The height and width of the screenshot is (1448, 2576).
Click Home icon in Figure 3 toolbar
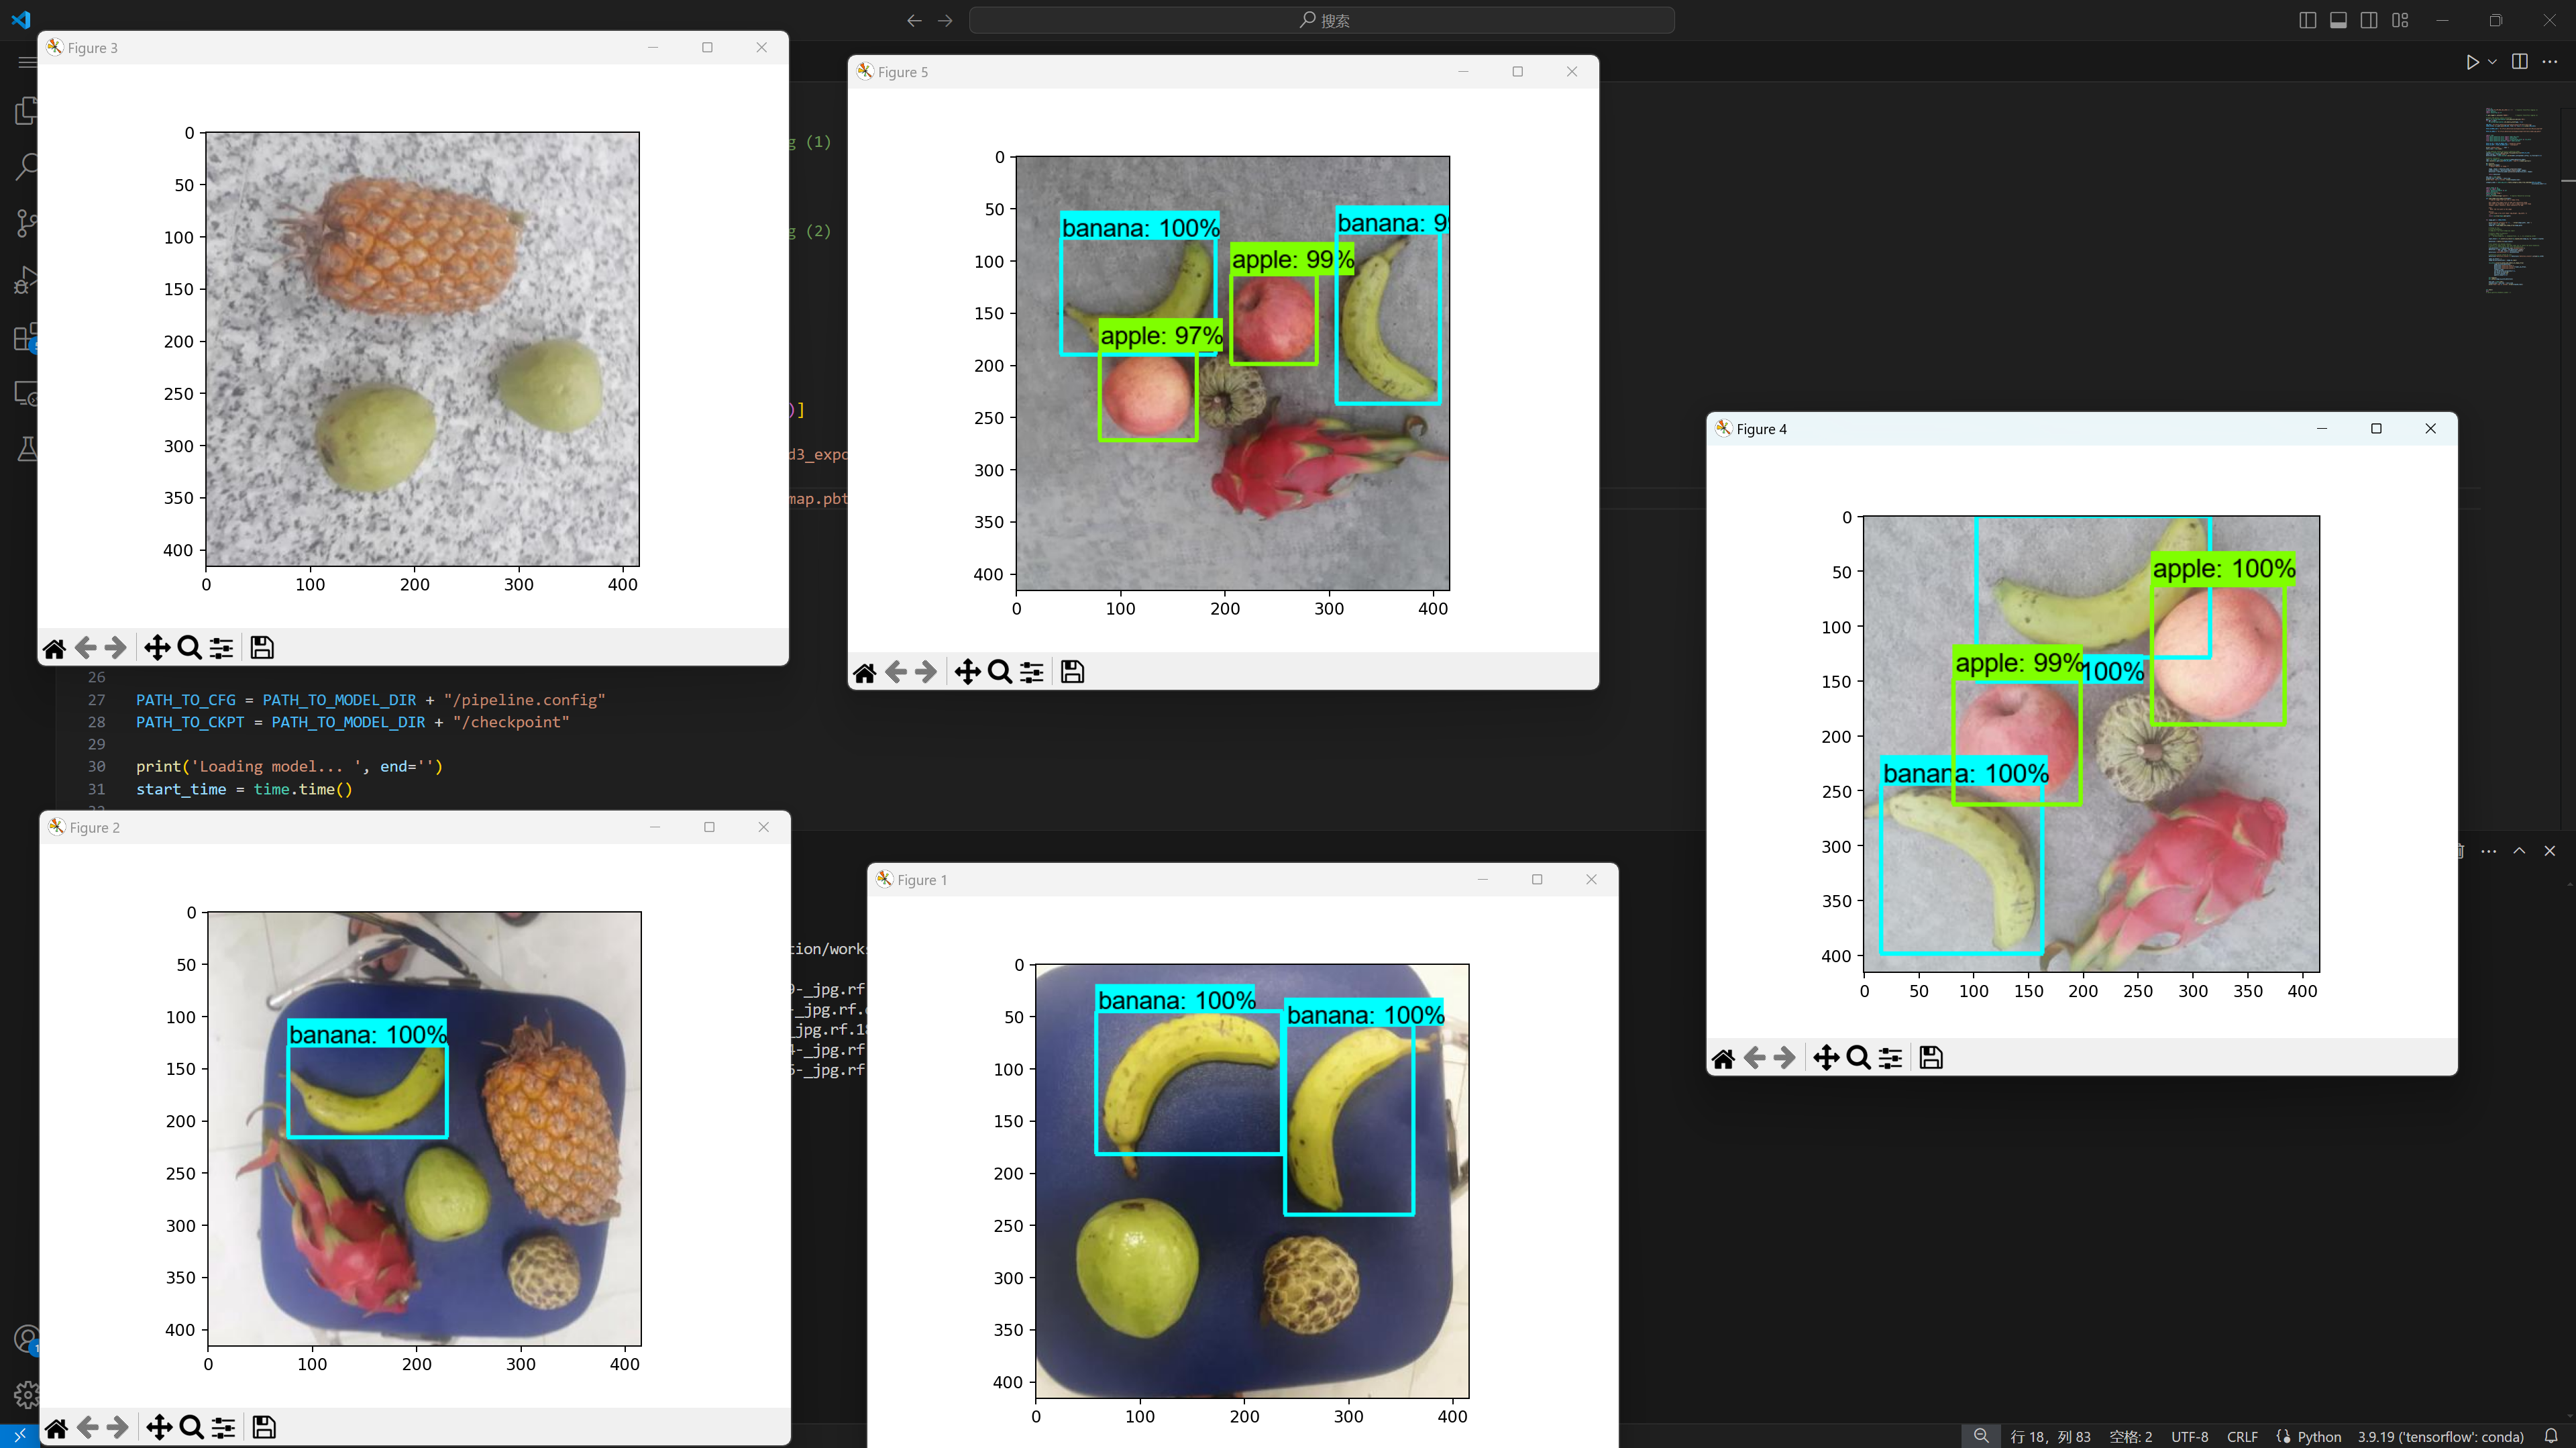tap(54, 648)
